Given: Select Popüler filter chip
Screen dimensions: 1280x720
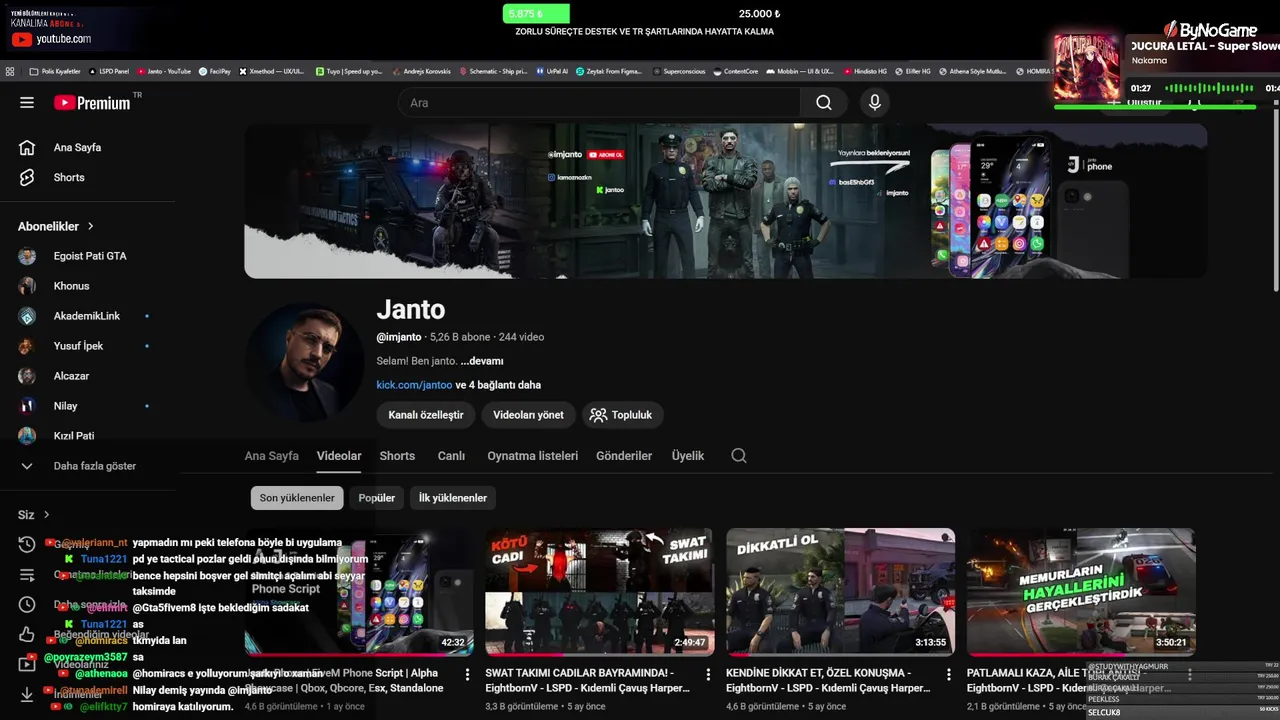Looking at the screenshot, I should [x=377, y=498].
